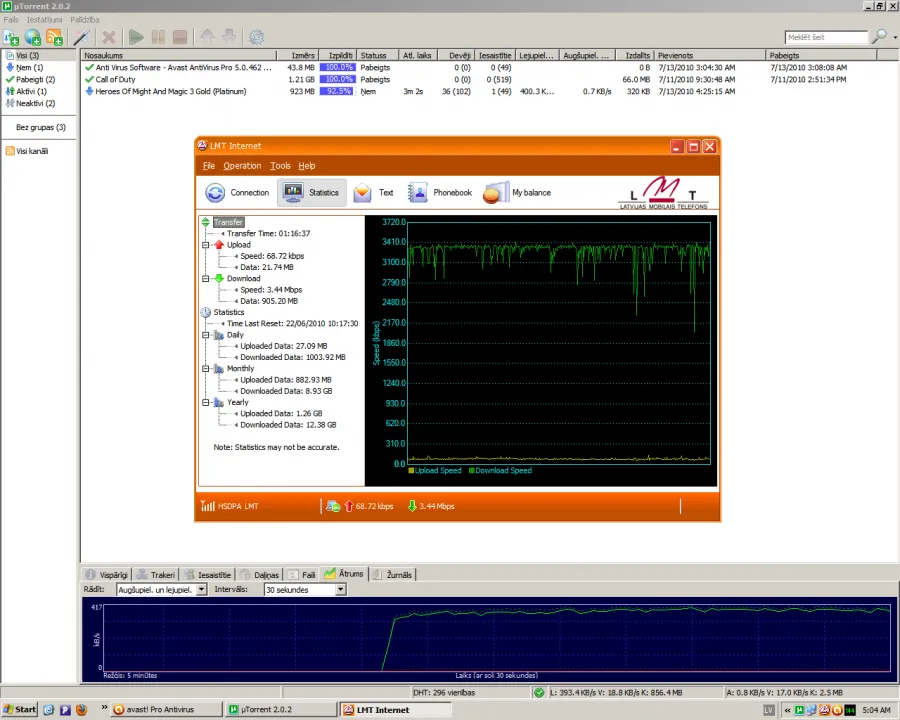Image resolution: width=900 pixels, height=720 pixels.
Task: Select Statistics in the LMT Internet toolbar
Action: [312, 193]
